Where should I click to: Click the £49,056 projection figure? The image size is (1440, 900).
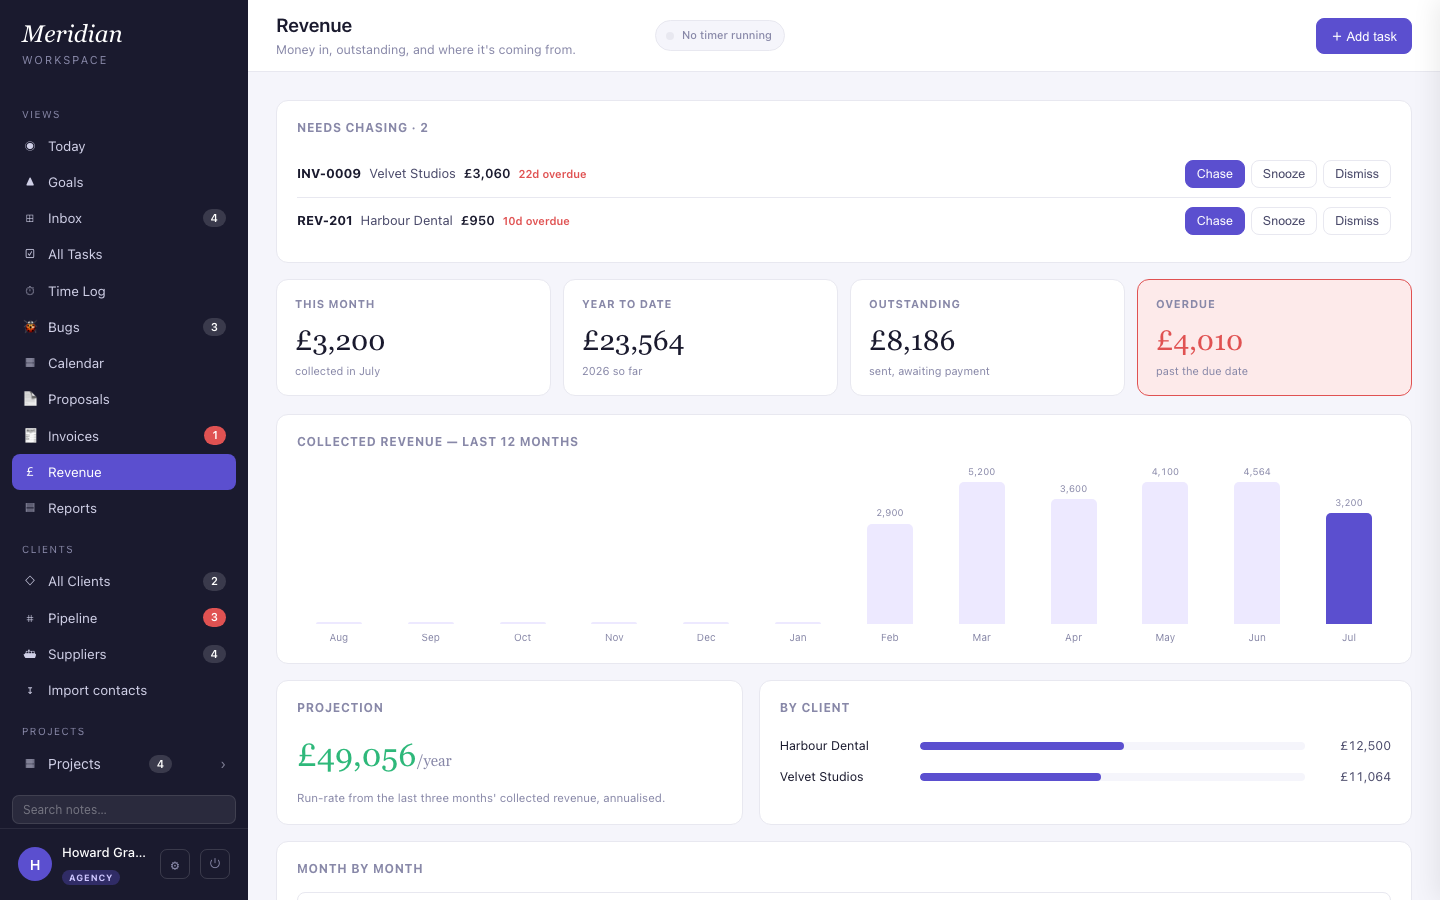point(357,756)
